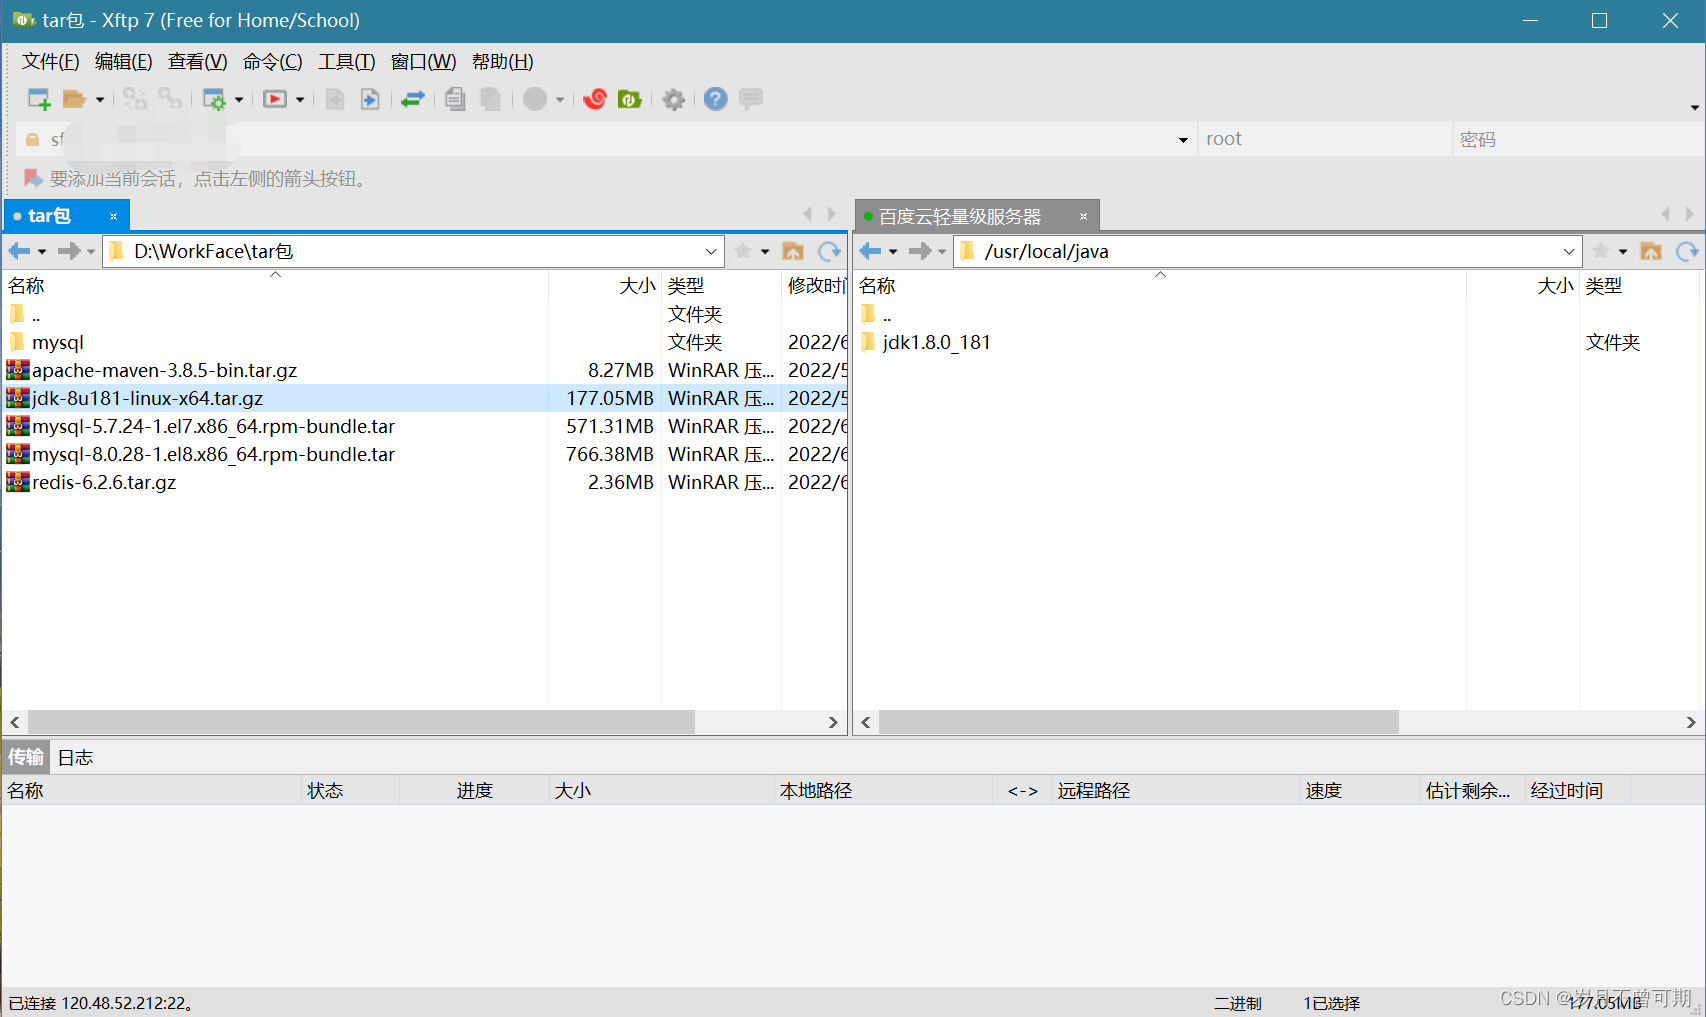Click the Open Session folder icon
The image size is (1706, 1017).
(x=74, y=99)
